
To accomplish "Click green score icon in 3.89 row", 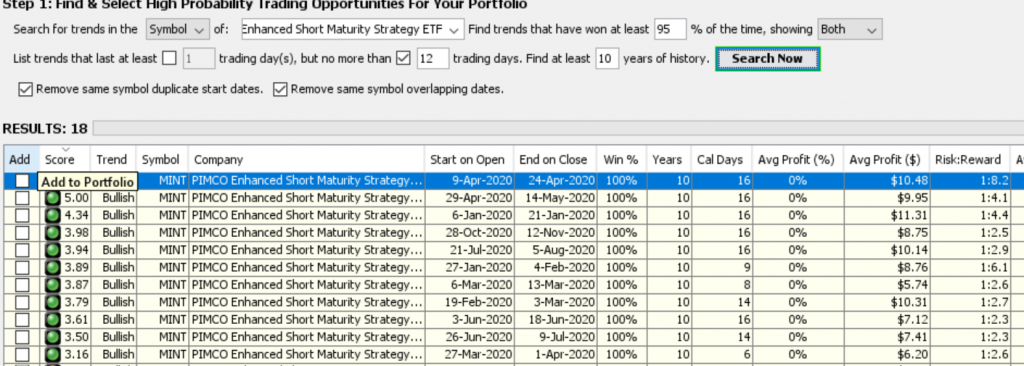I will point(53,267).
